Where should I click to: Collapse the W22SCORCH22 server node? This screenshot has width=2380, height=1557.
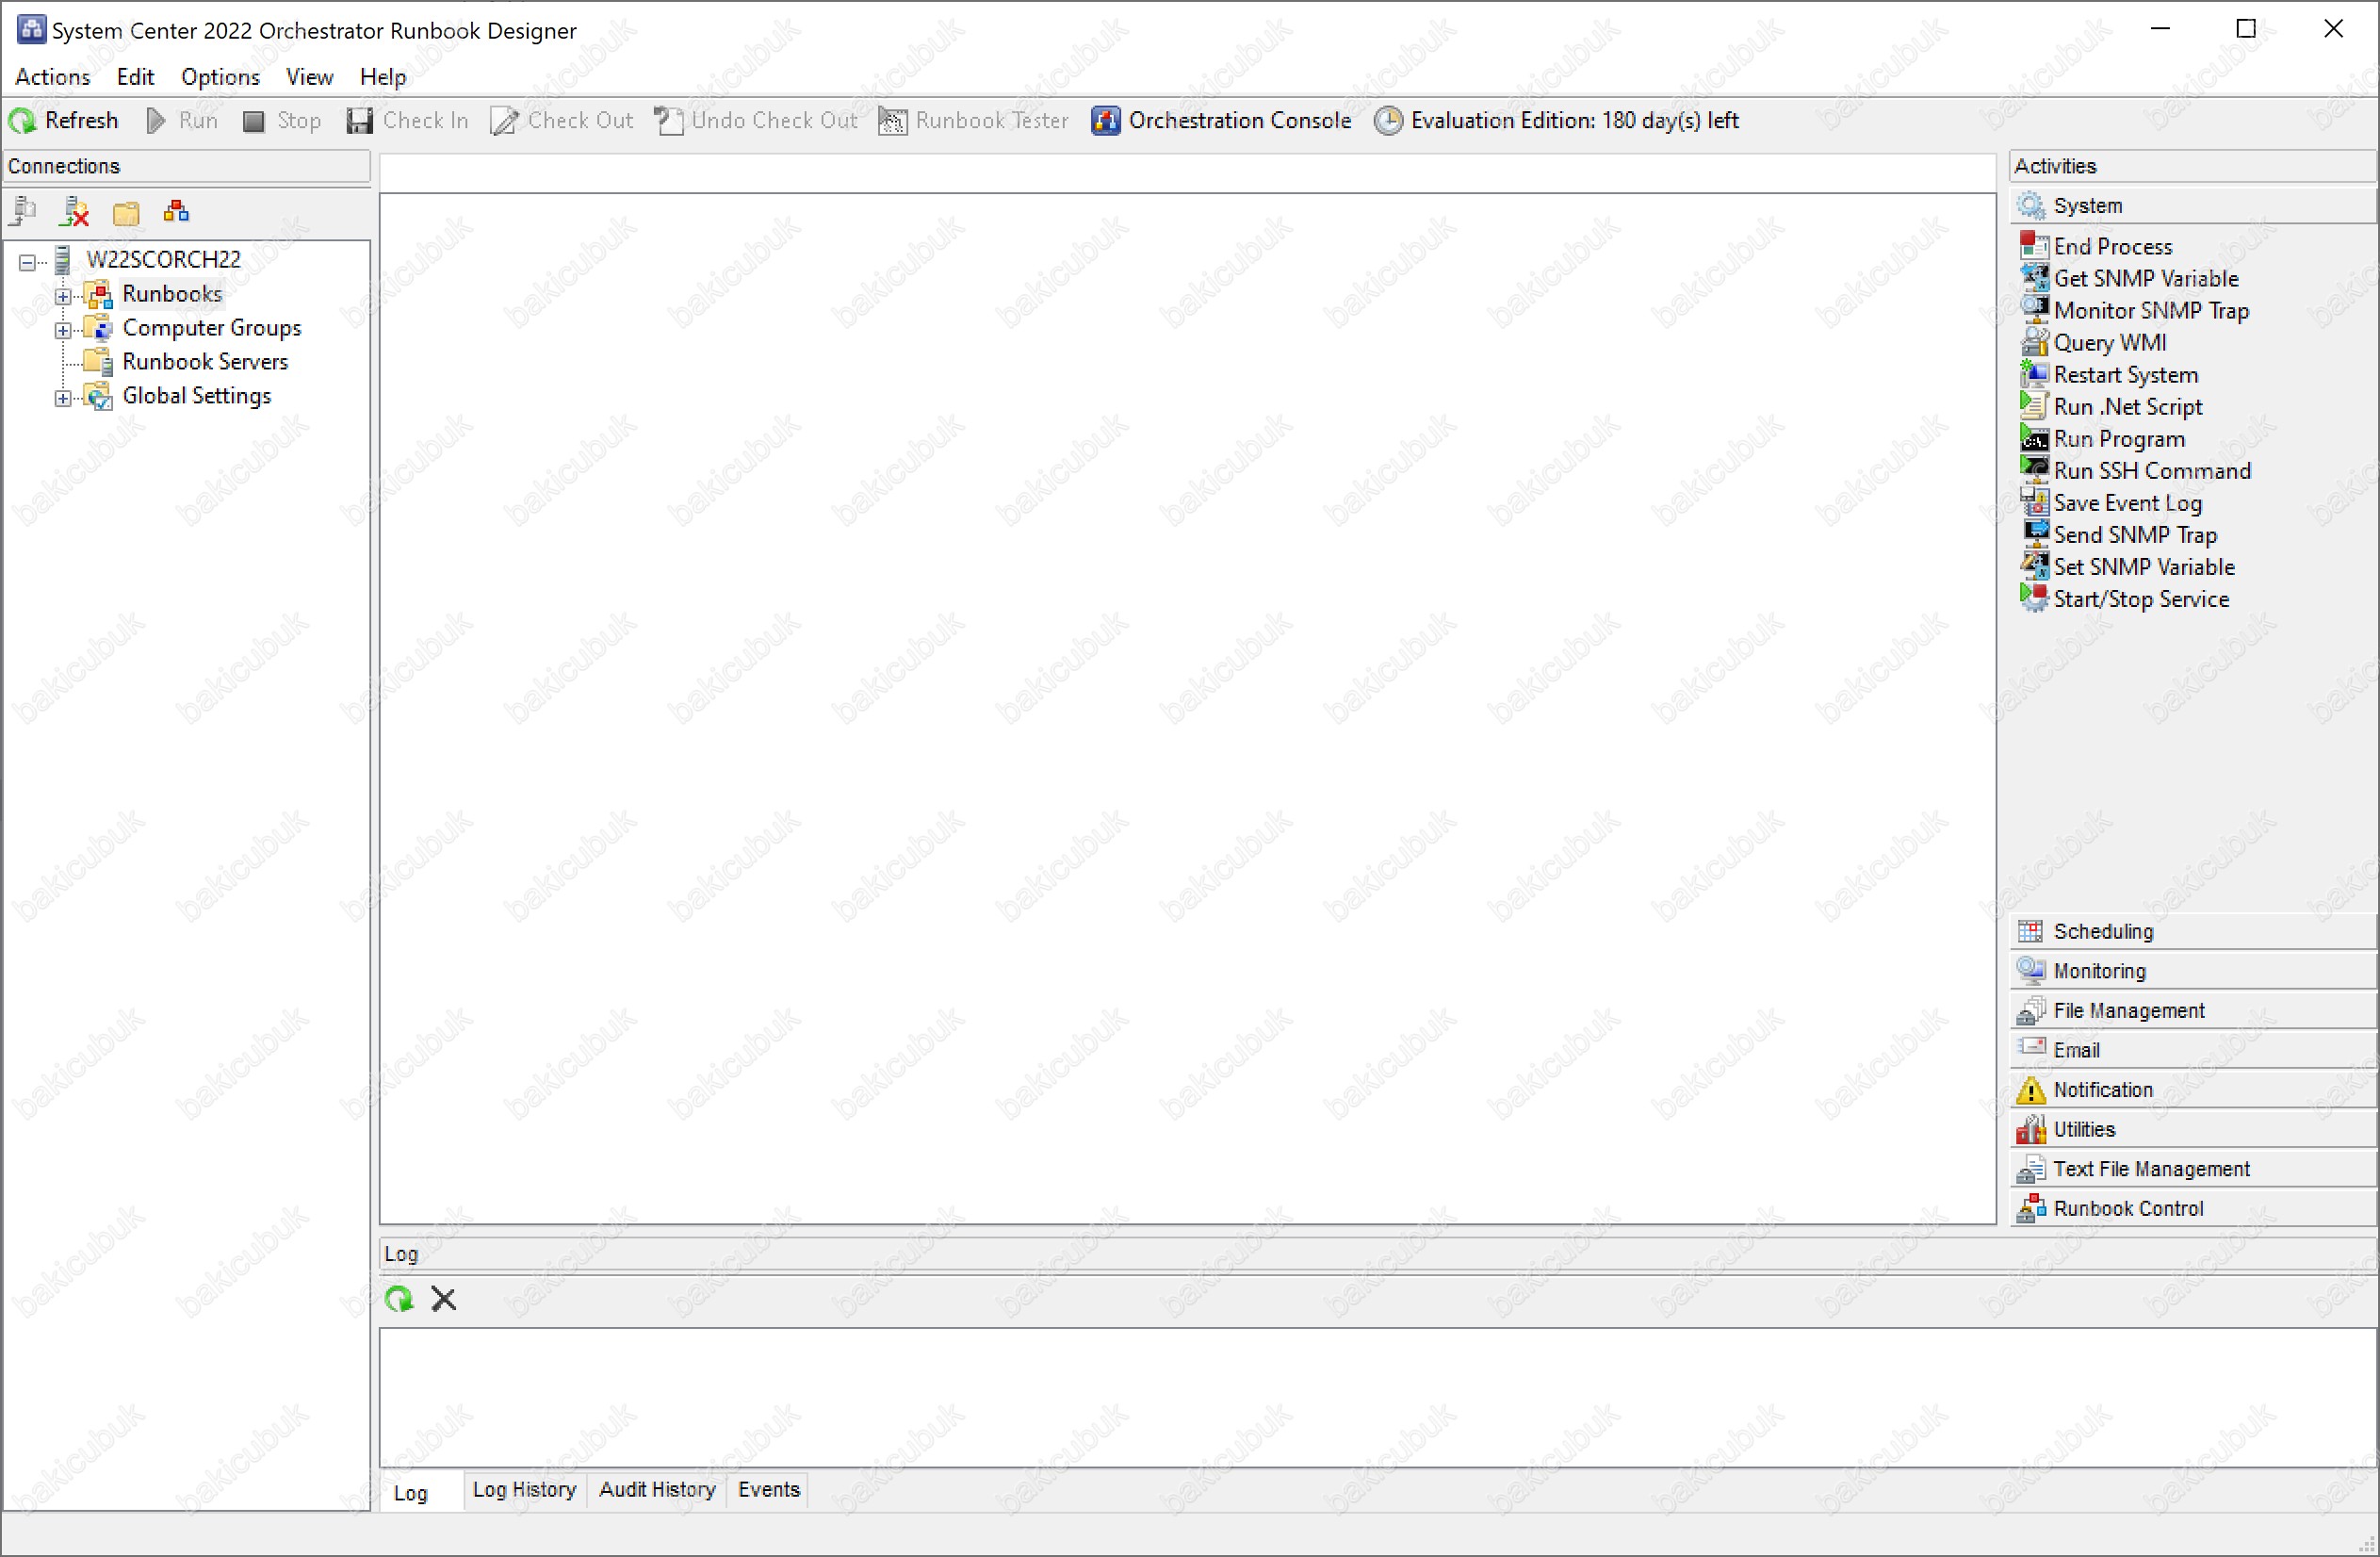point(27,262)
